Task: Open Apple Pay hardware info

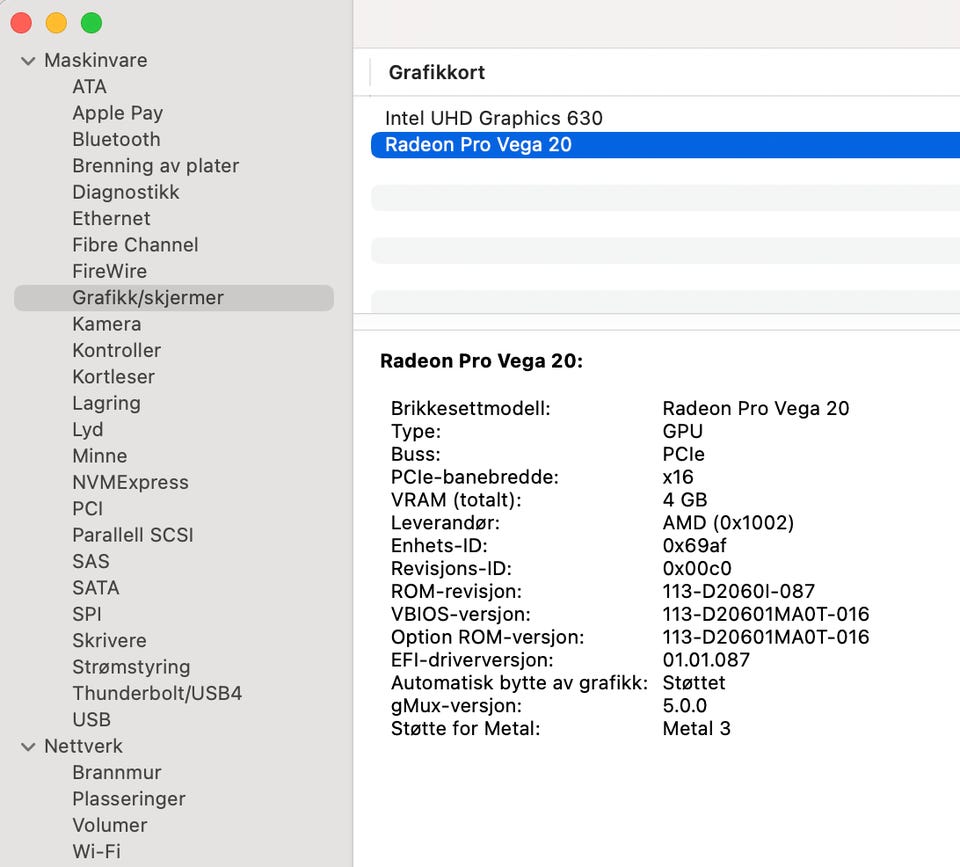Action: pos(118,113)
